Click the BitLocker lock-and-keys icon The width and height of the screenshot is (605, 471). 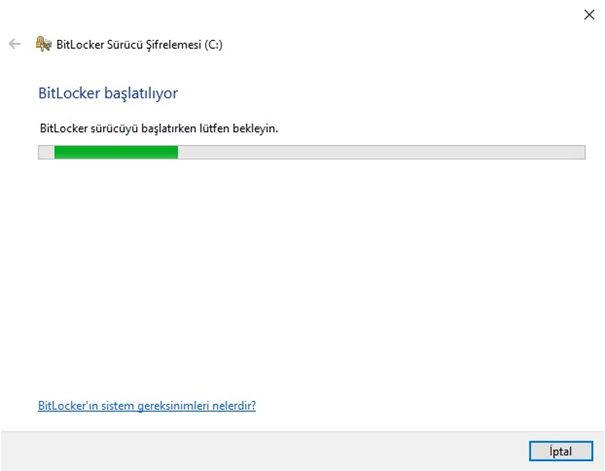pos(44,44)
